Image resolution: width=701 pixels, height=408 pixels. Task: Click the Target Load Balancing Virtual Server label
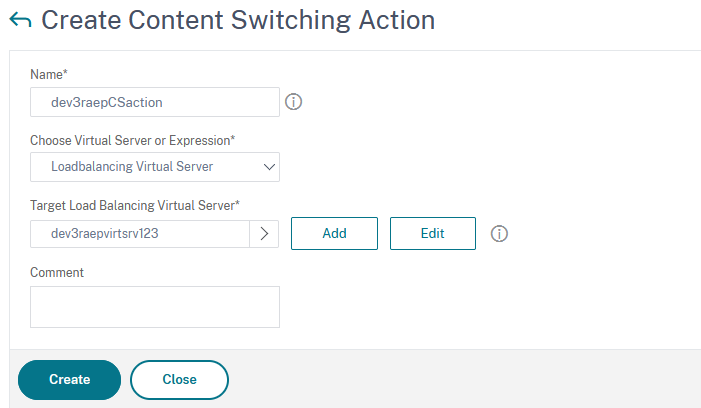[135, 205]
